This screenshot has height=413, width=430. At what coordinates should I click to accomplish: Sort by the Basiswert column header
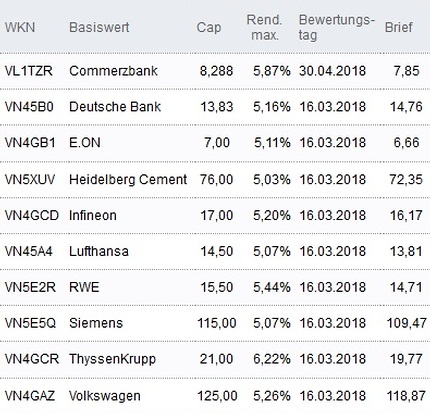tap(99, 27)
